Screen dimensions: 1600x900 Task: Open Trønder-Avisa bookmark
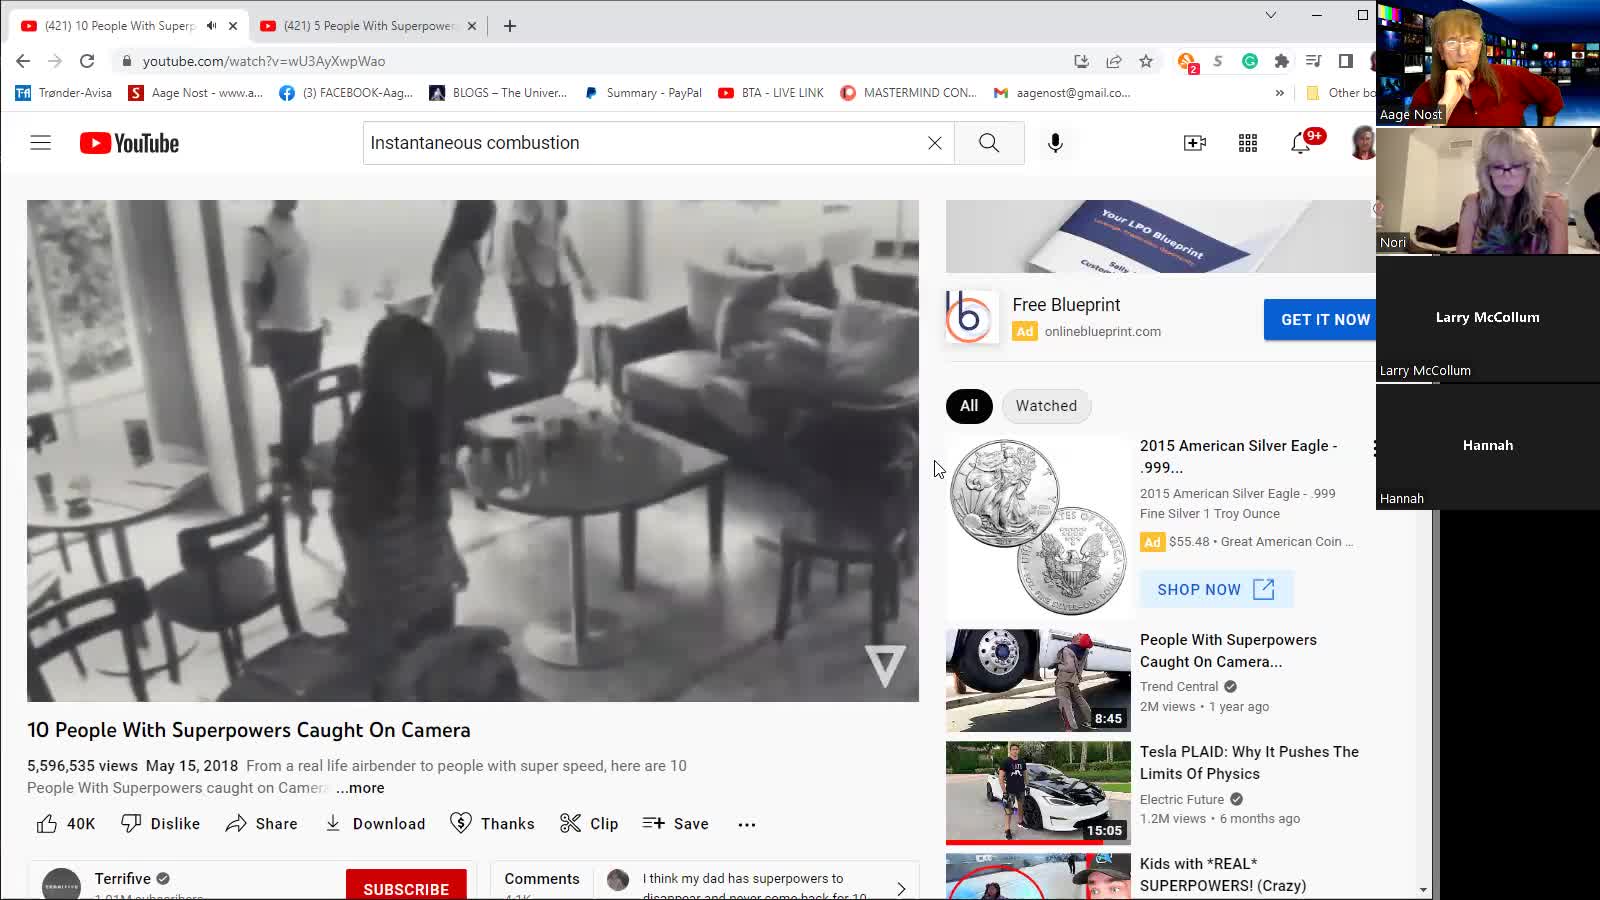[x=63, y=93]
